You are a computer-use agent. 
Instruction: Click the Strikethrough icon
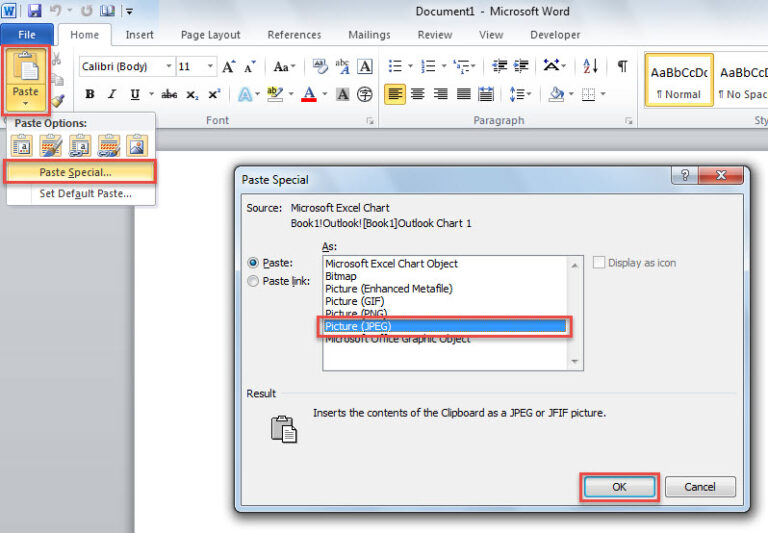pyautogui.click(x=169, y=95)
